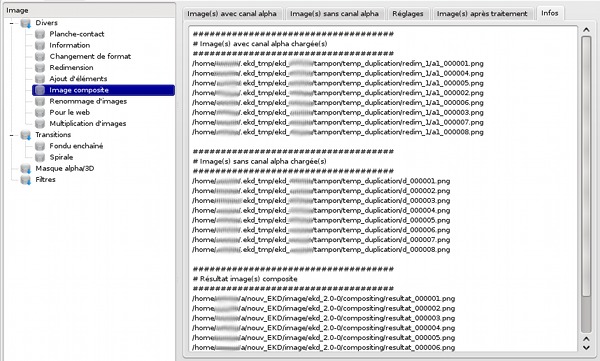
Task: Click the line ending resultat_000001.png
Action: point(324,299)
